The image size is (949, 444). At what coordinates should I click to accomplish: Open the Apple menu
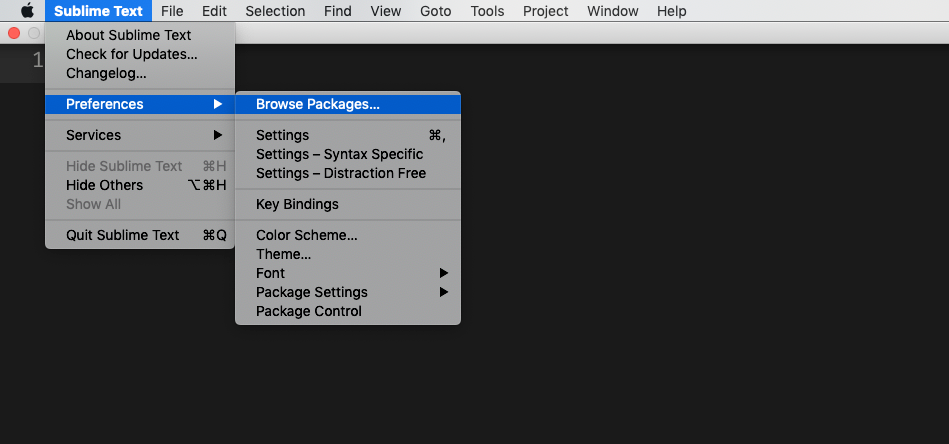point(27,11)
